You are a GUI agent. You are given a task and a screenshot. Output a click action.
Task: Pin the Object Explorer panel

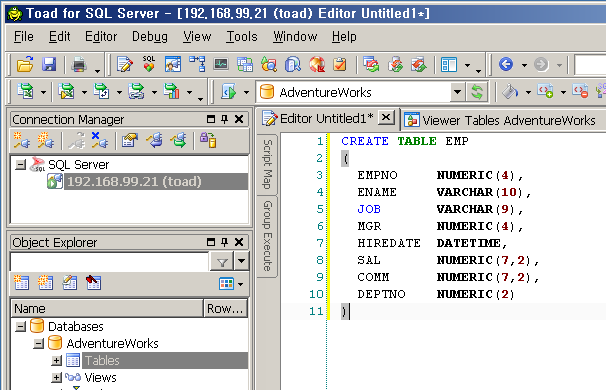225,242
